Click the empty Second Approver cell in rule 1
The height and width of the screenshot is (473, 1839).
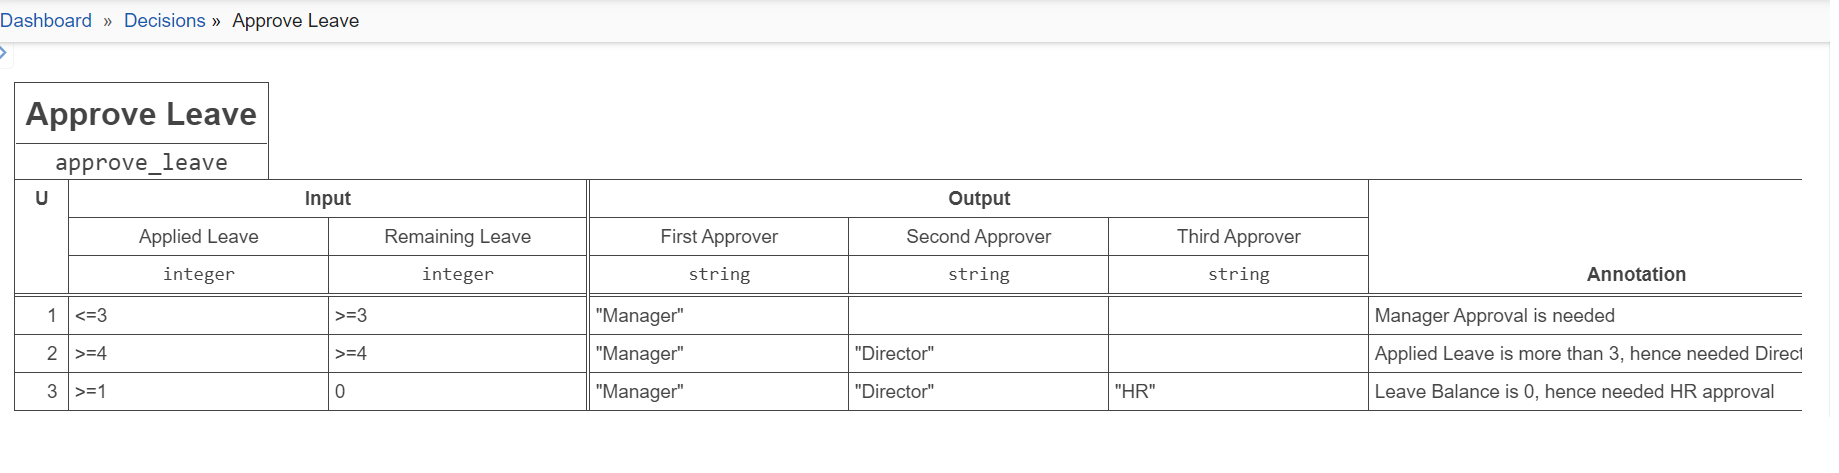click(x=978, y=316)
